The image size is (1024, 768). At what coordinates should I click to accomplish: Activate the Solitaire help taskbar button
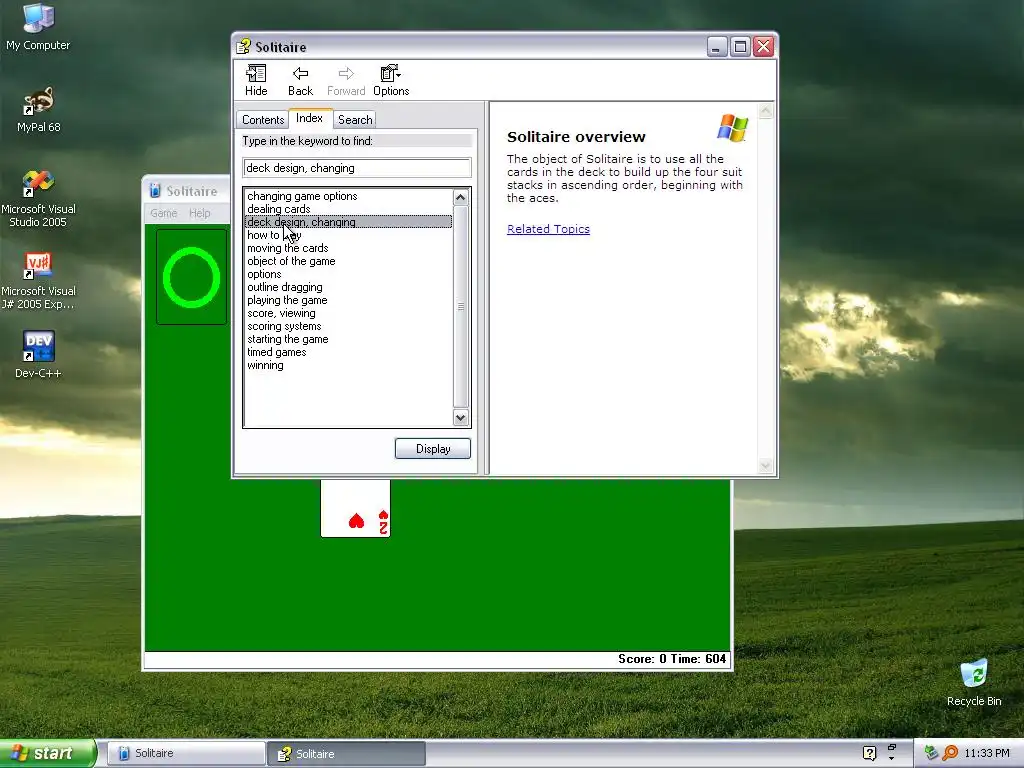coord(347,754)
